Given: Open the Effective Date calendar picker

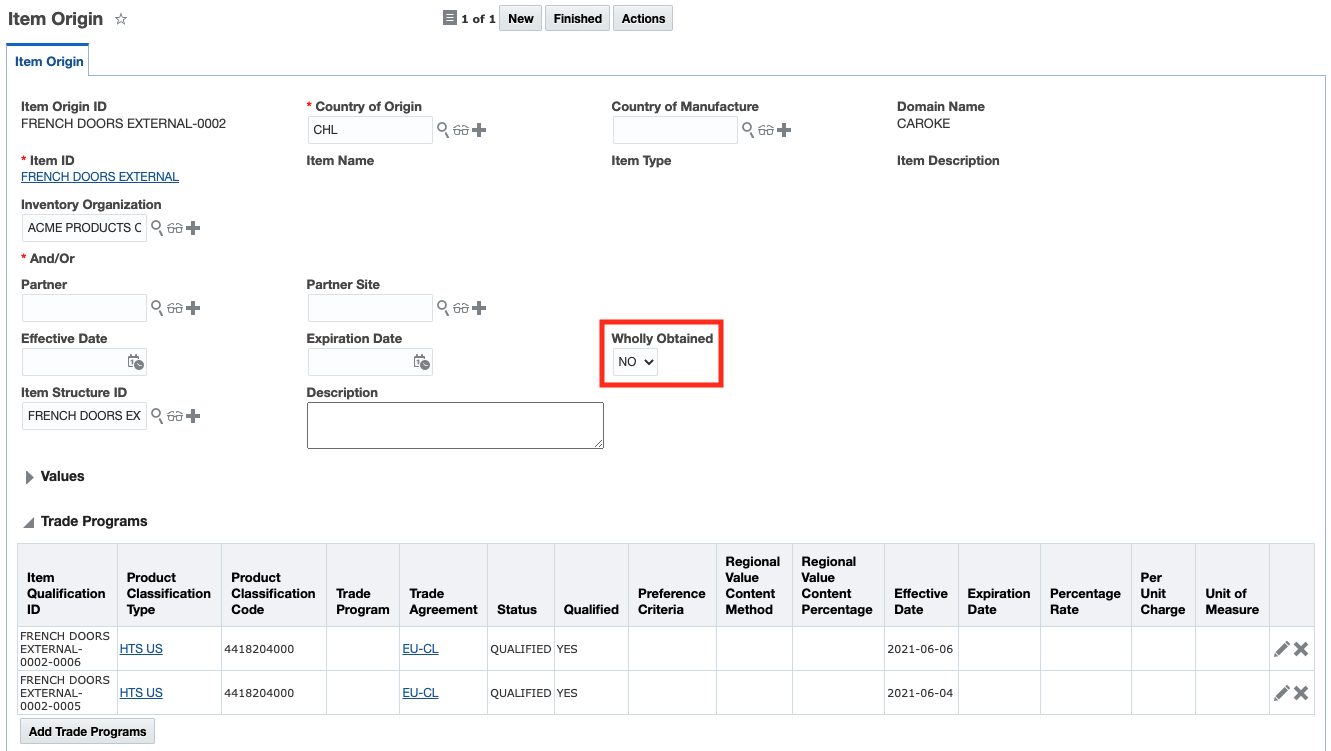Looking at the screenshot, I should (x=136, y=362).
